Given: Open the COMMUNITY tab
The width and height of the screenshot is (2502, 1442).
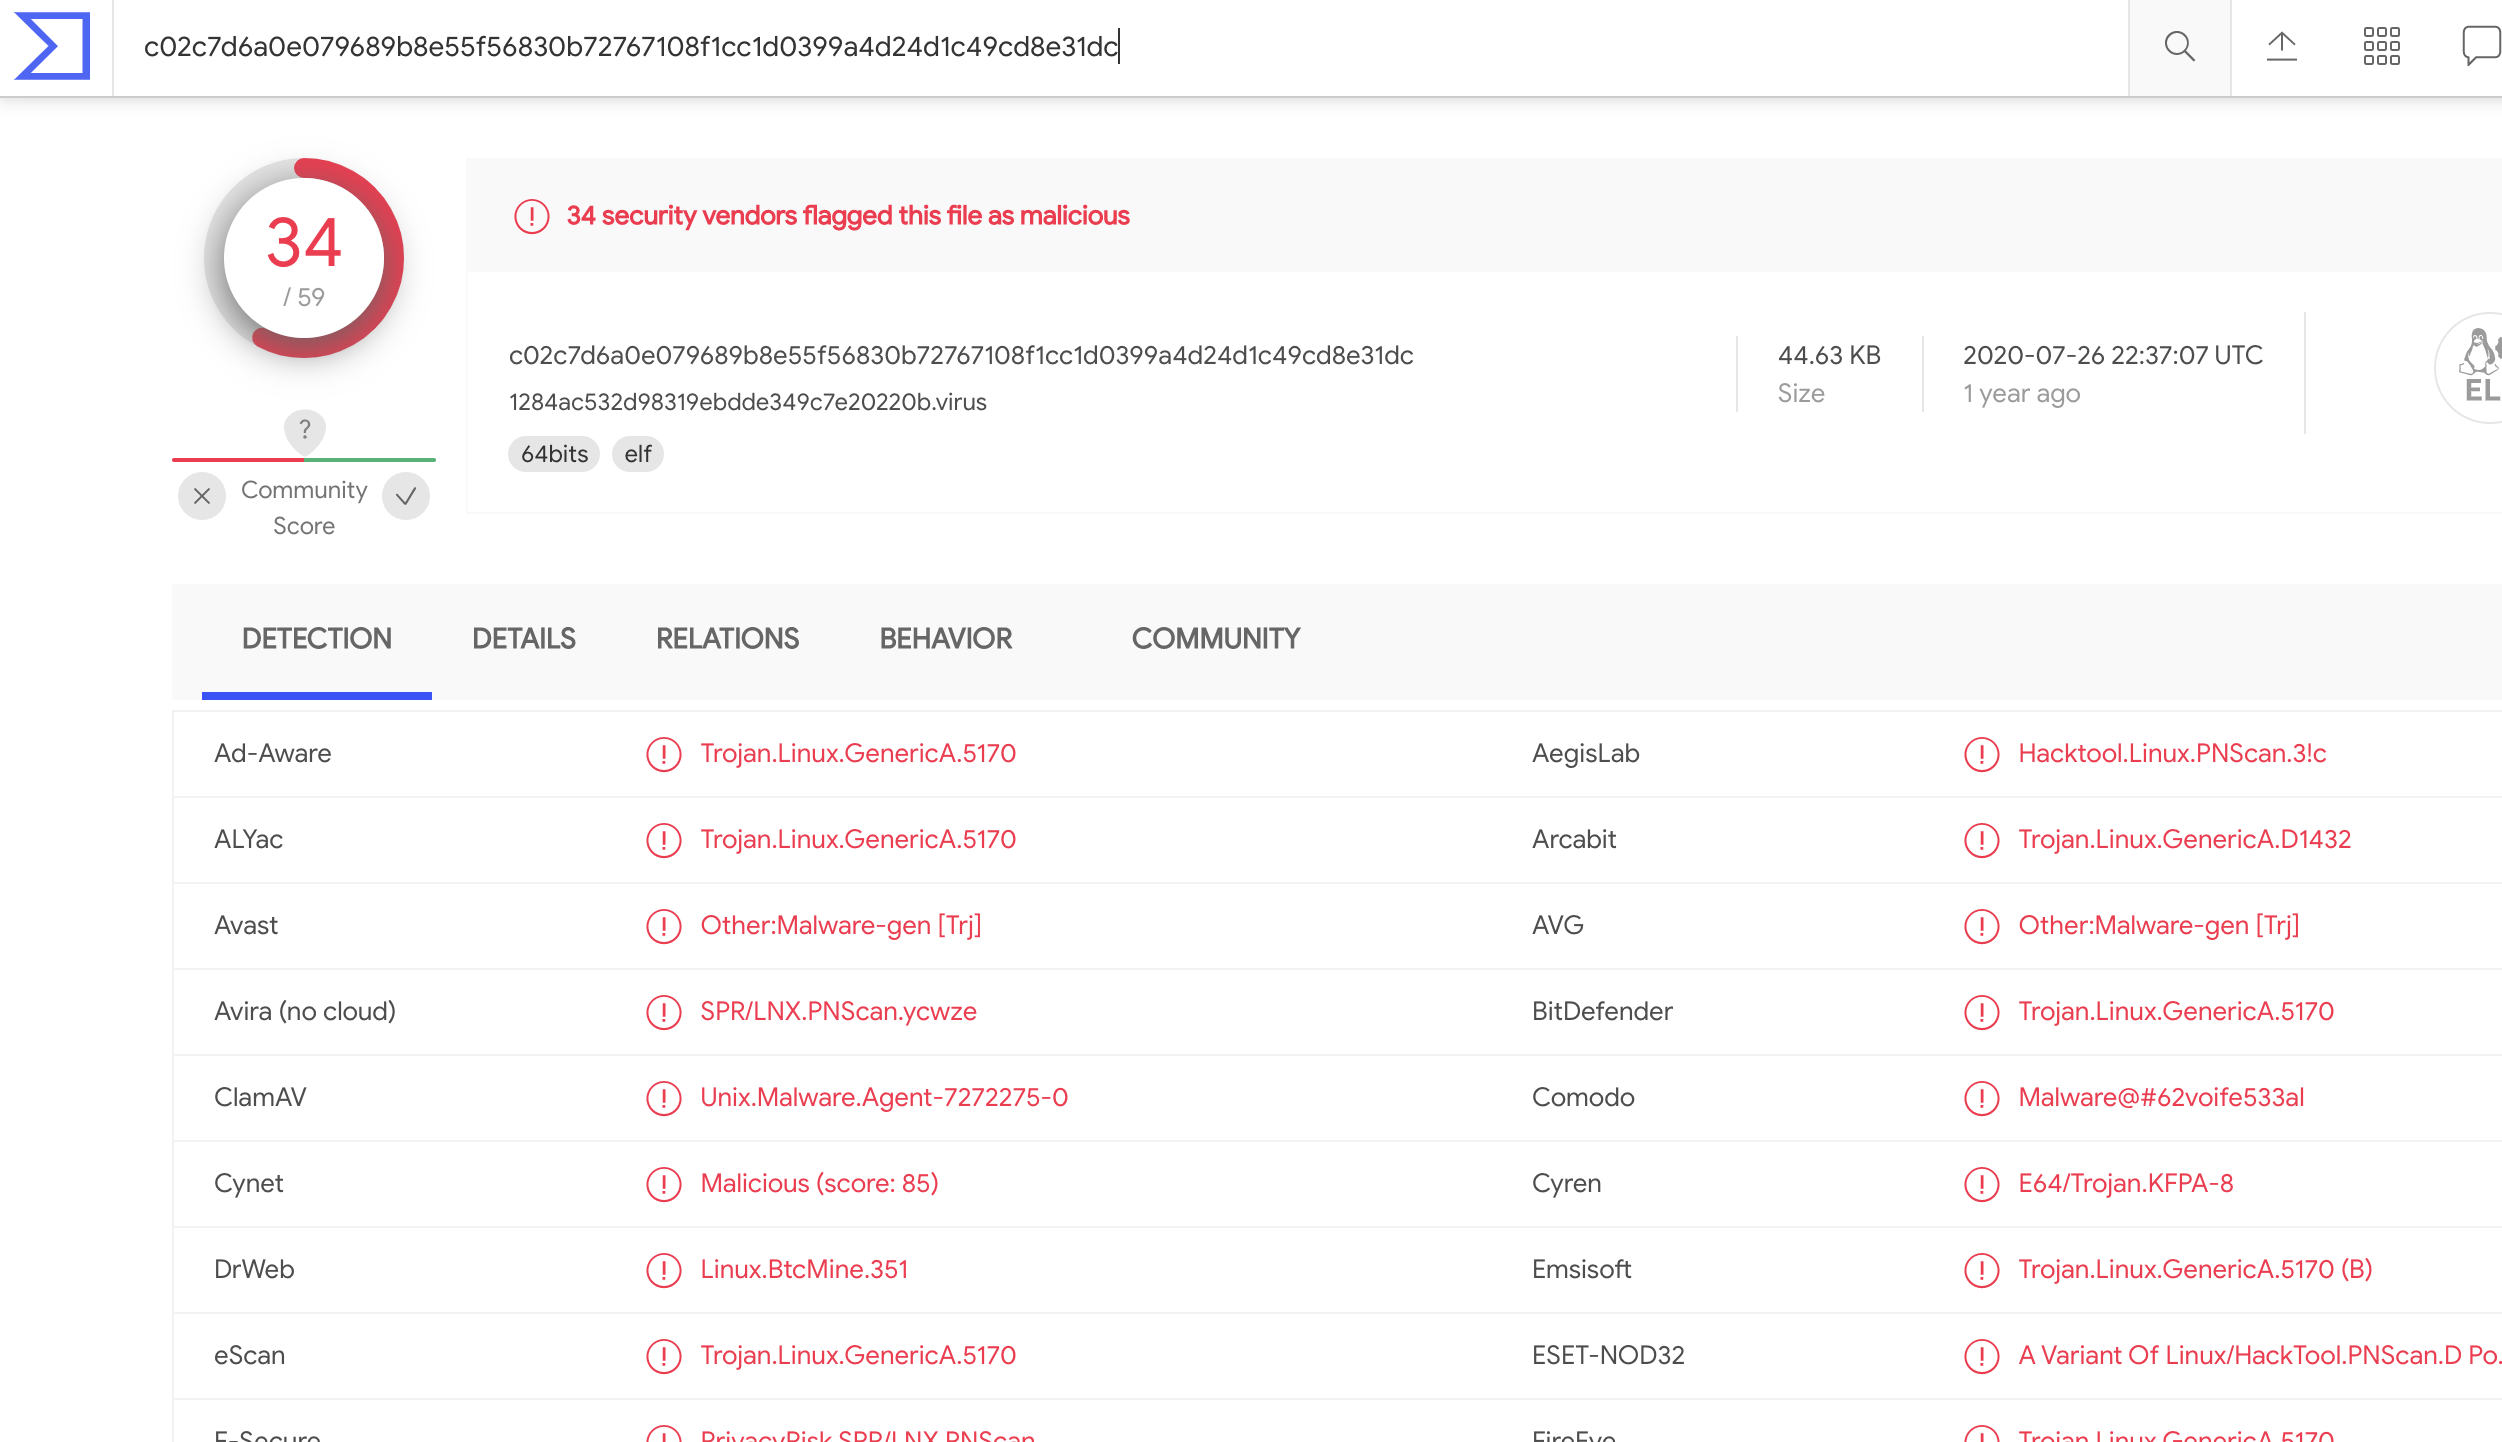Looking at the screenshot, I should pyautogui.click(x=1215, y=638).
